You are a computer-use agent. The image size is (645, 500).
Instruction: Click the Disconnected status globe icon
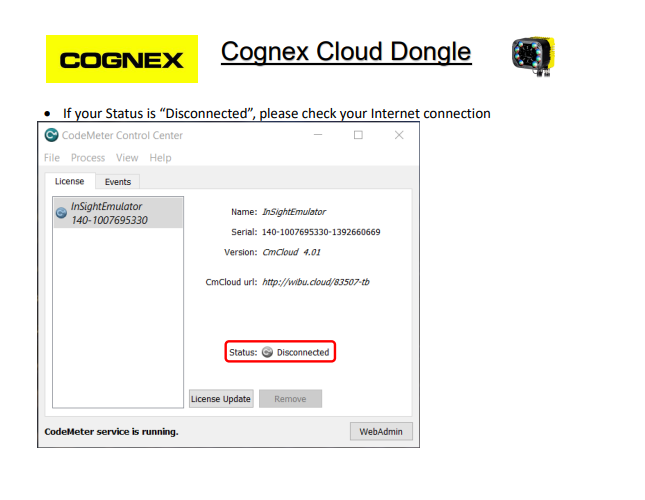click(x=267, y=352)
